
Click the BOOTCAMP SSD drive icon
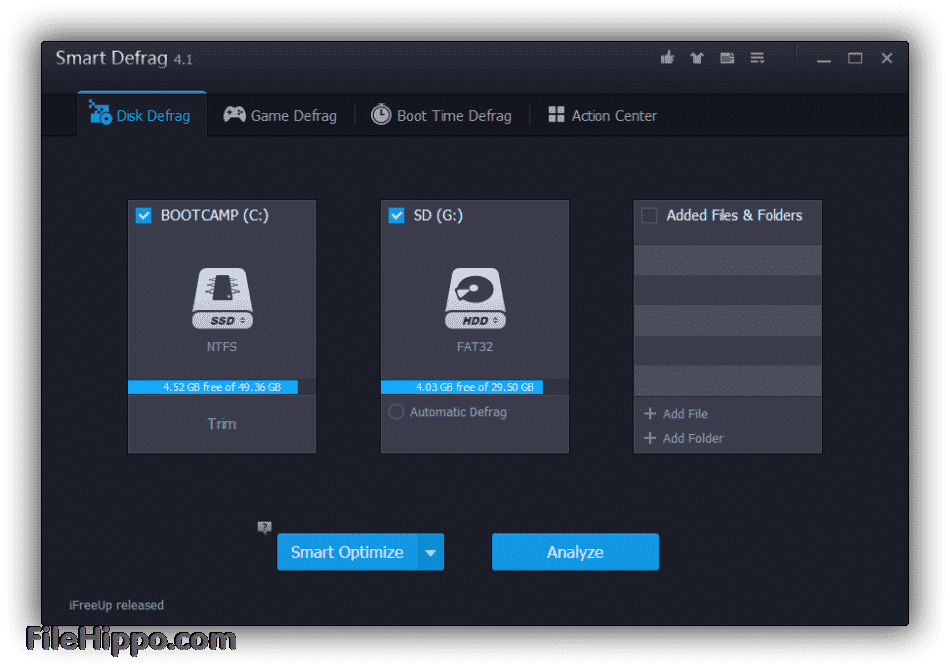(x=222, y=298)
